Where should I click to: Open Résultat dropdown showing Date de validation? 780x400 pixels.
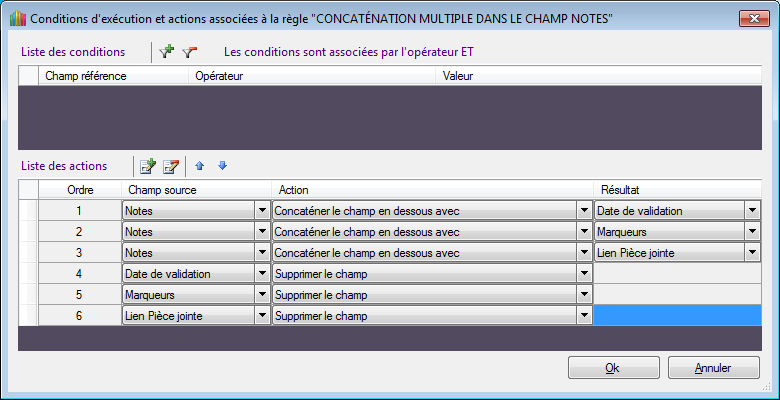(x=751, y=210)
